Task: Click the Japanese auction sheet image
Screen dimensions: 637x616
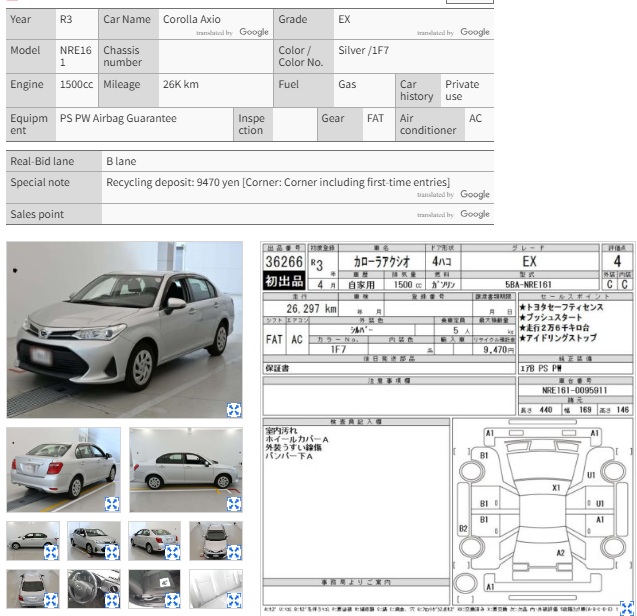Action: click(x=448, y=427)
